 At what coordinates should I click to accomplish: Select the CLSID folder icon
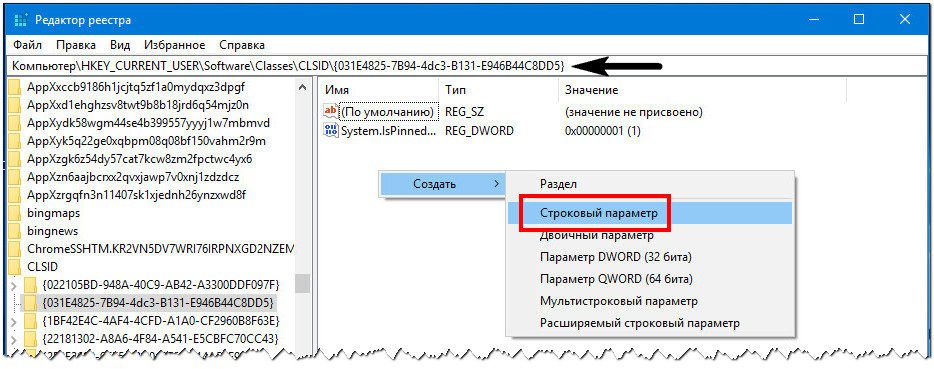click(14, 266)
